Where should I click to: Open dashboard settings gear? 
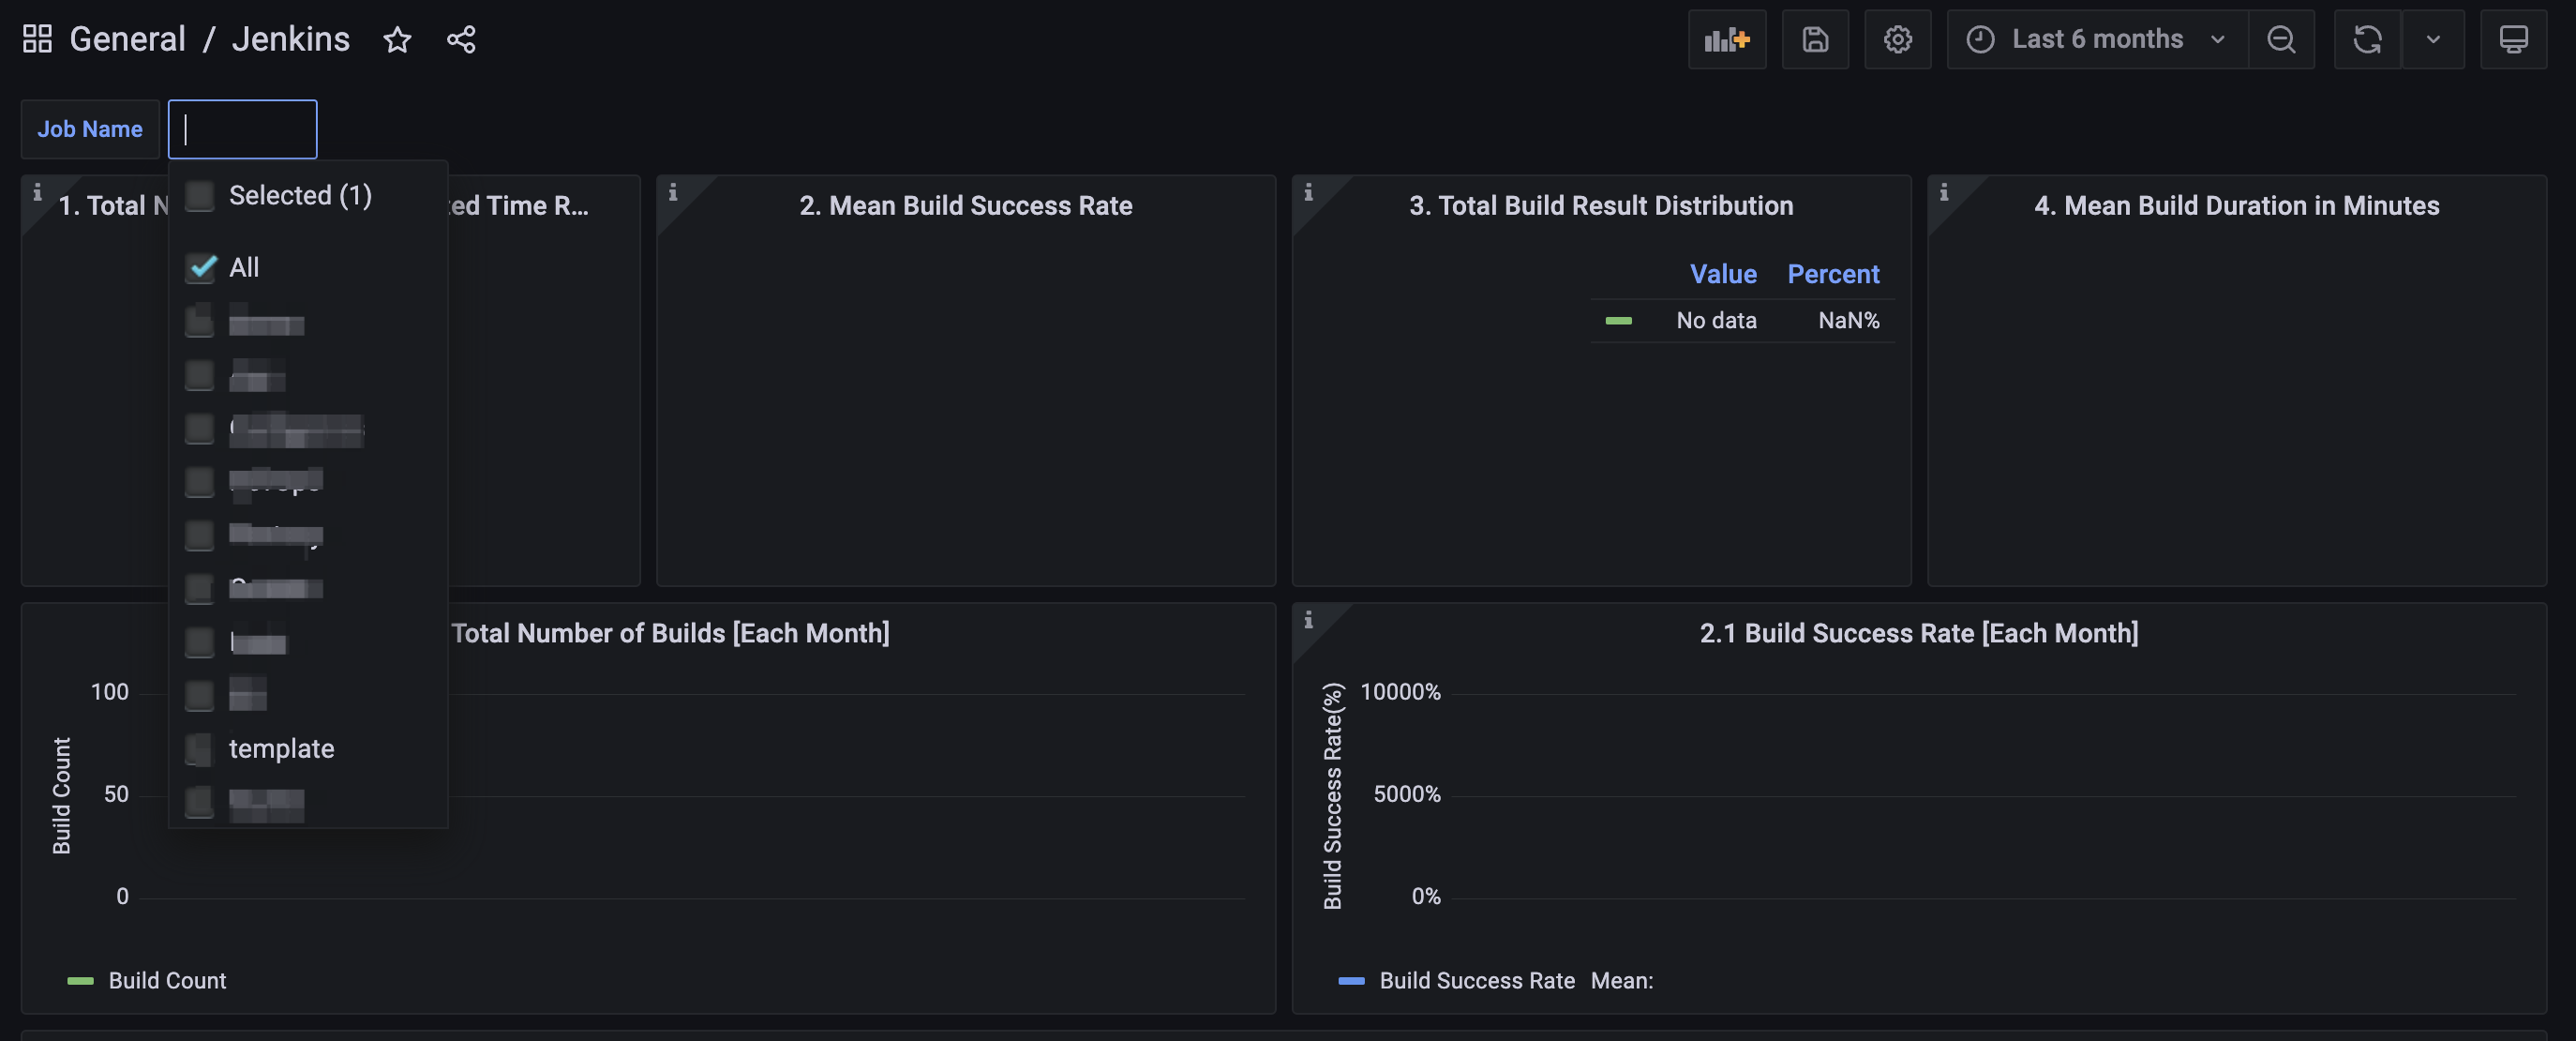pyautogui.click(x=1897, y=39)
